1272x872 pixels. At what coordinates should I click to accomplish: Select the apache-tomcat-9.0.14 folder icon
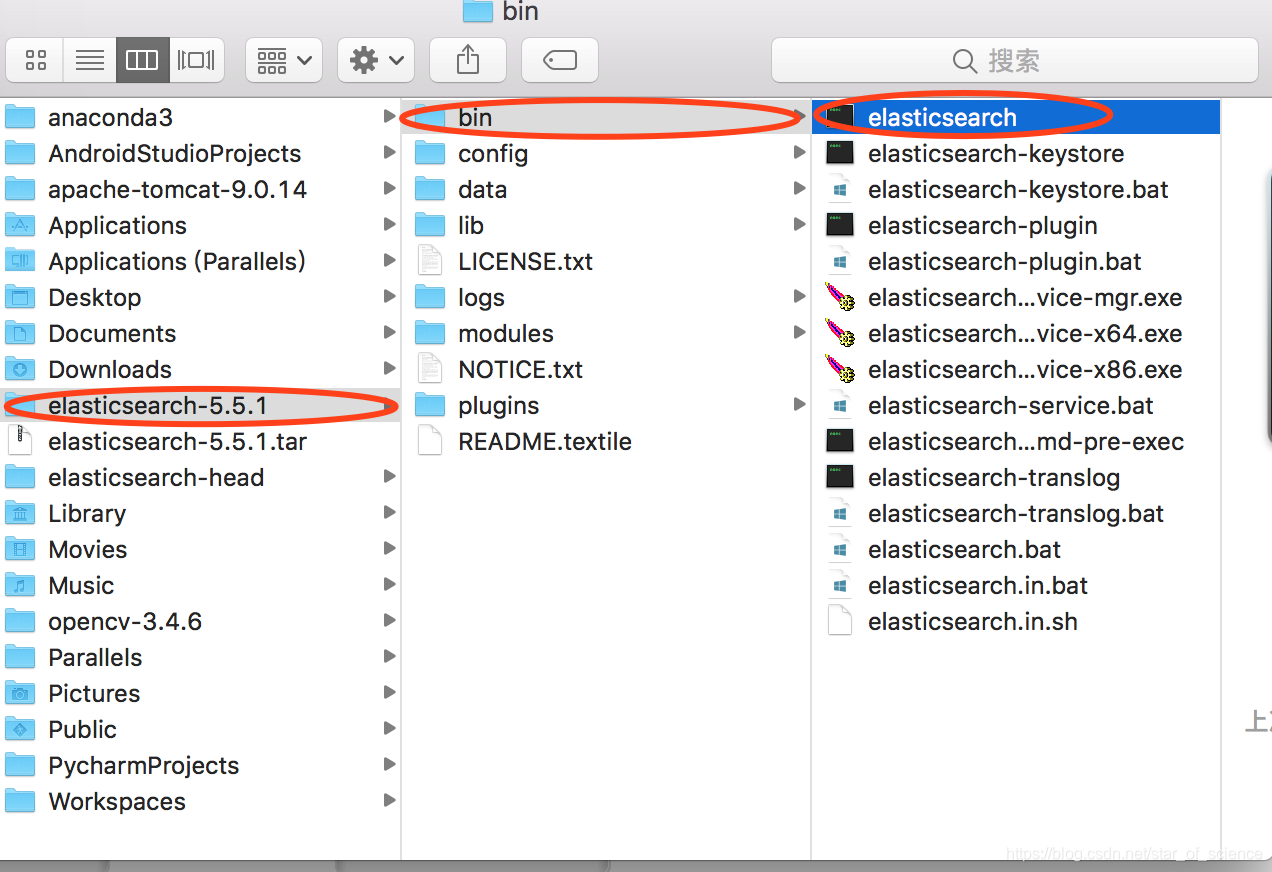(x=20, y=190)
